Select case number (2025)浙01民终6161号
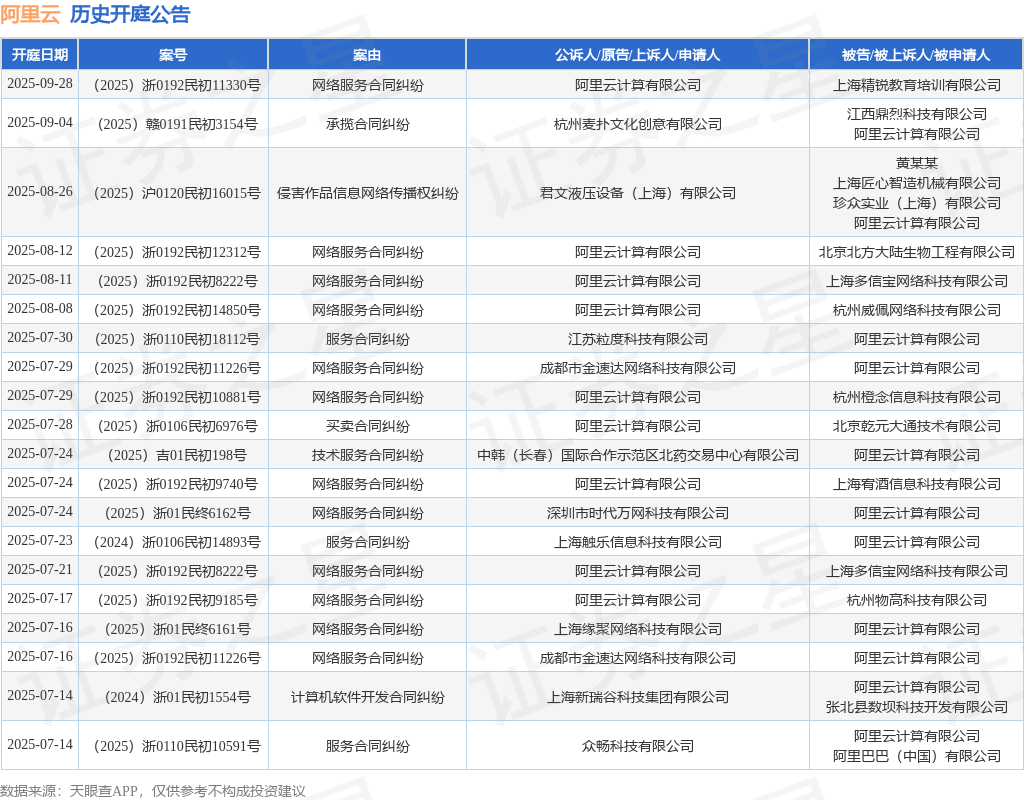This screenshot has height=800, width=1024. (173, 629)
